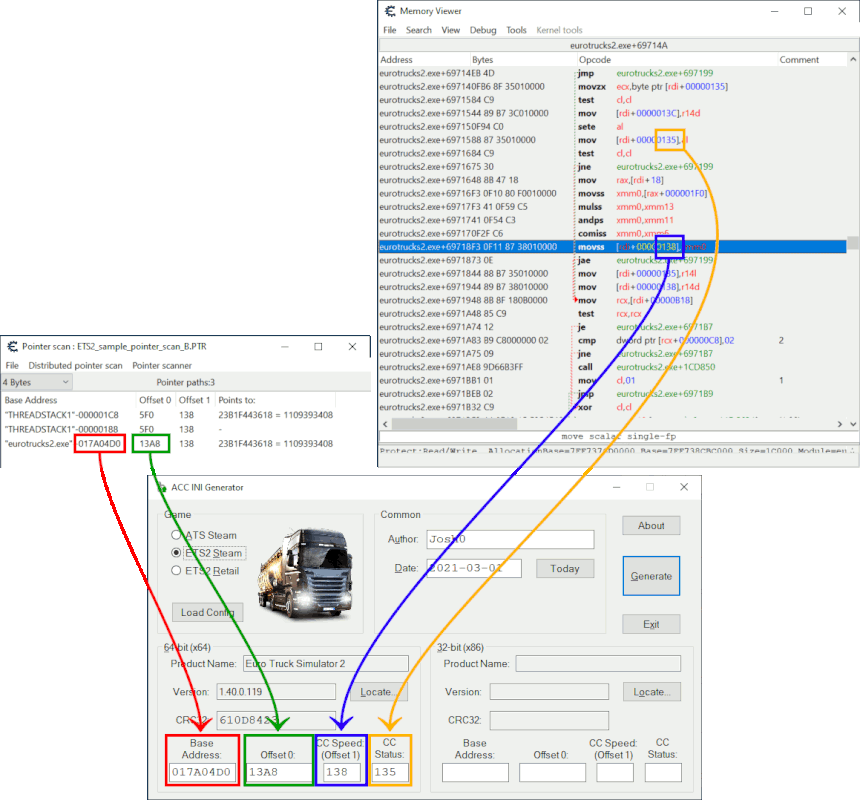Image resolution: width=860 pixels, height=800 pixels.
Task: Click 64-bit Base Address field
Action: [202, 772]
